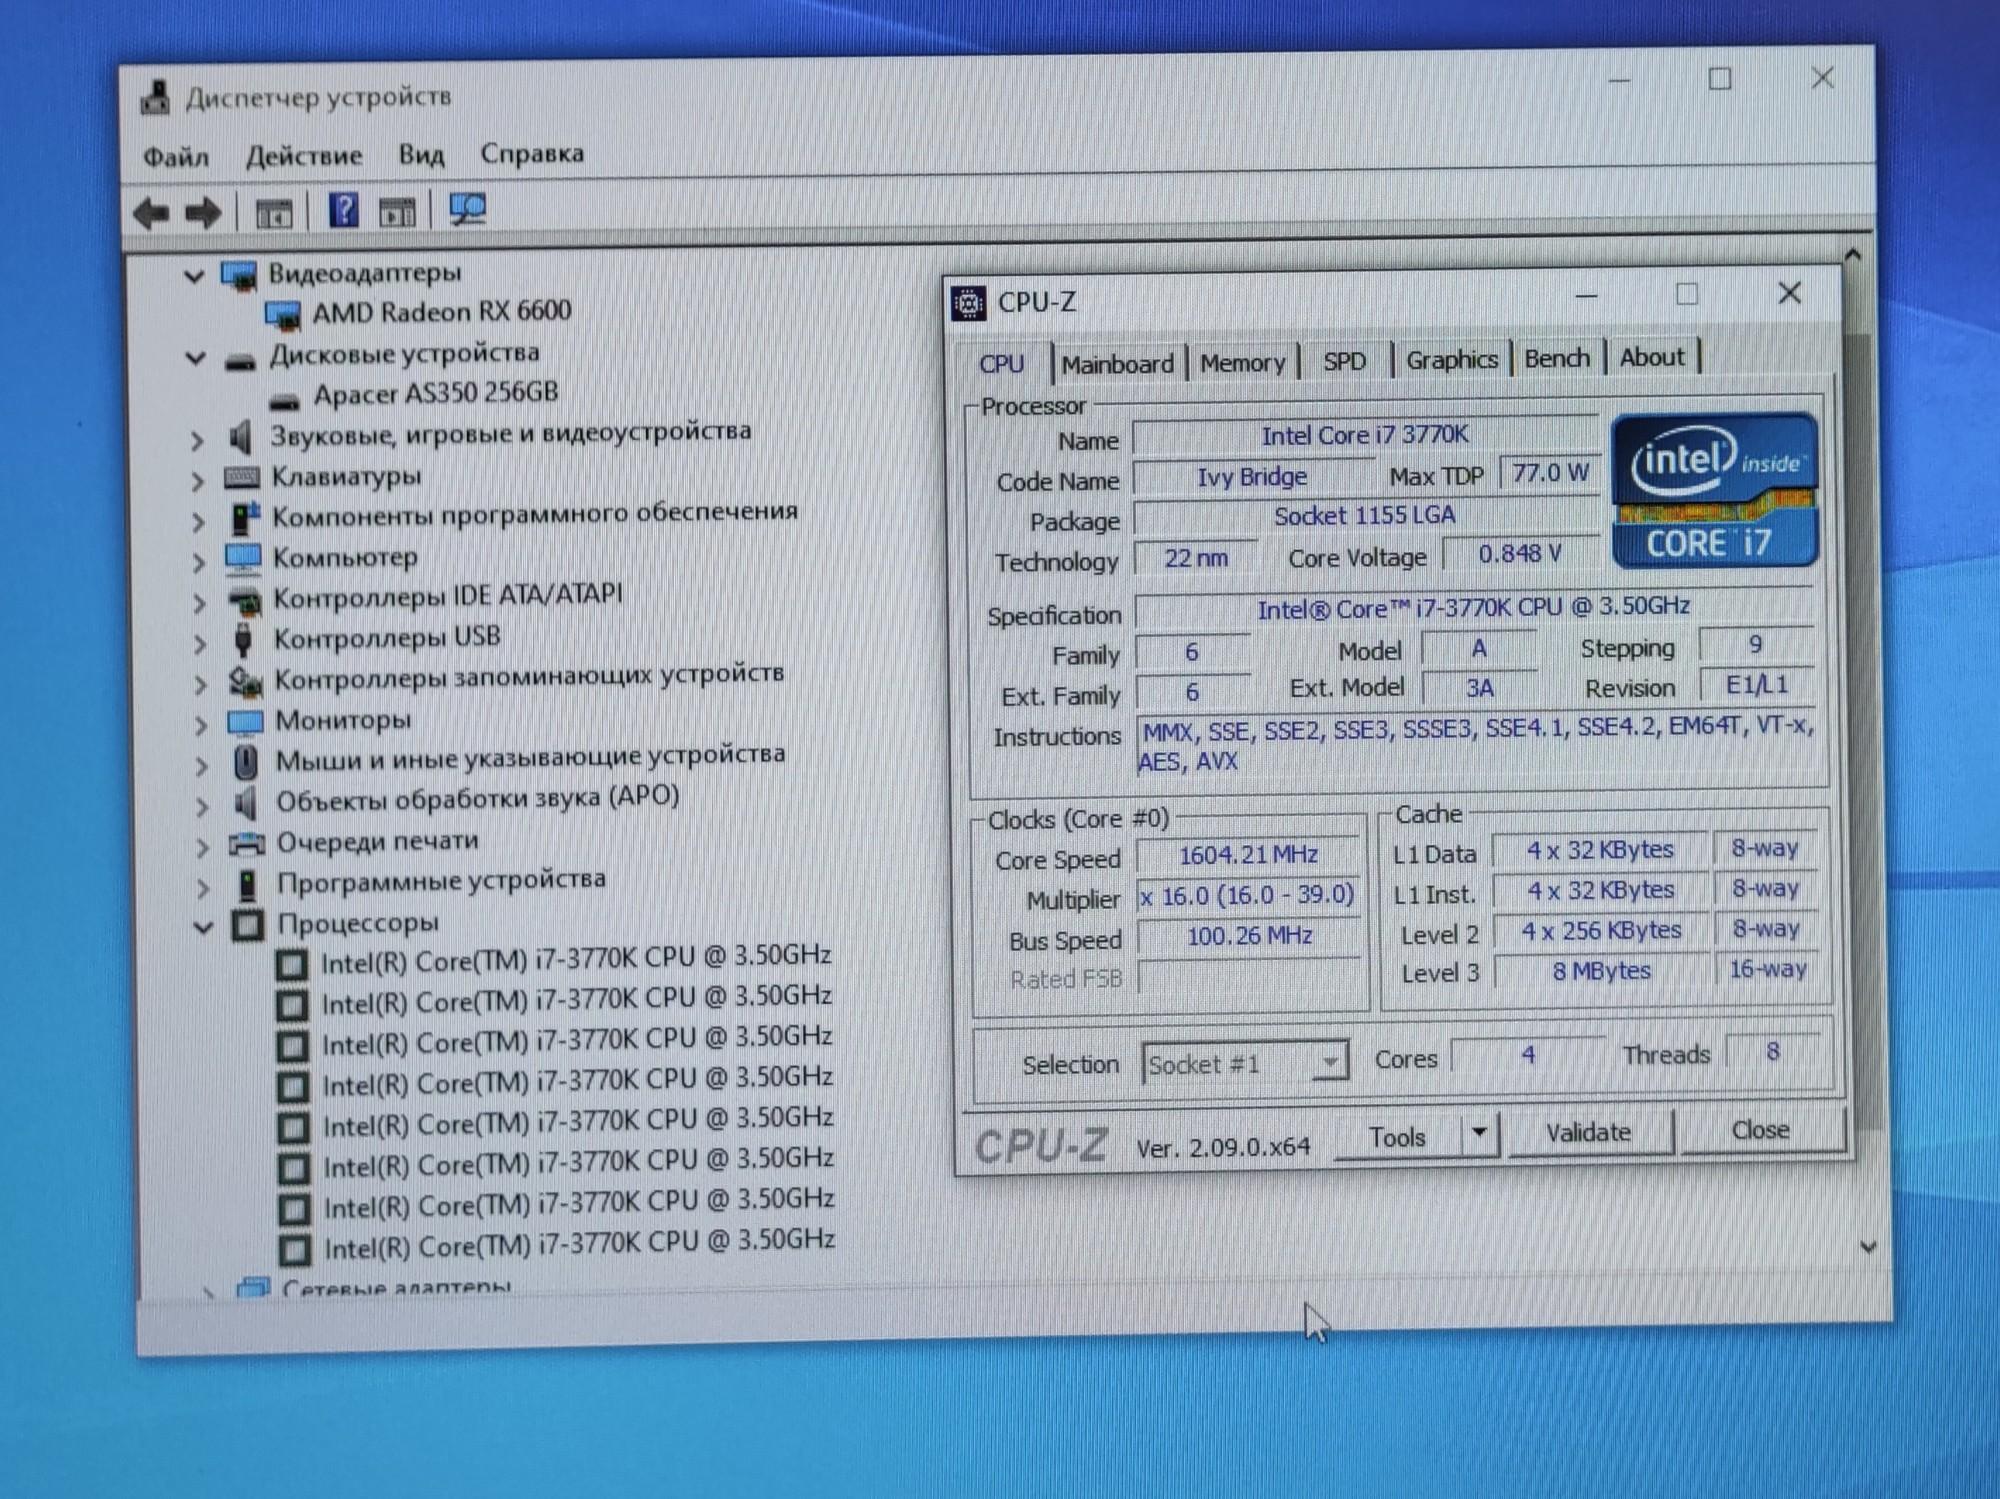Screen dimensions: 2000x1499
Task: Click the Процессоры category icon
Action: [248, 924]
